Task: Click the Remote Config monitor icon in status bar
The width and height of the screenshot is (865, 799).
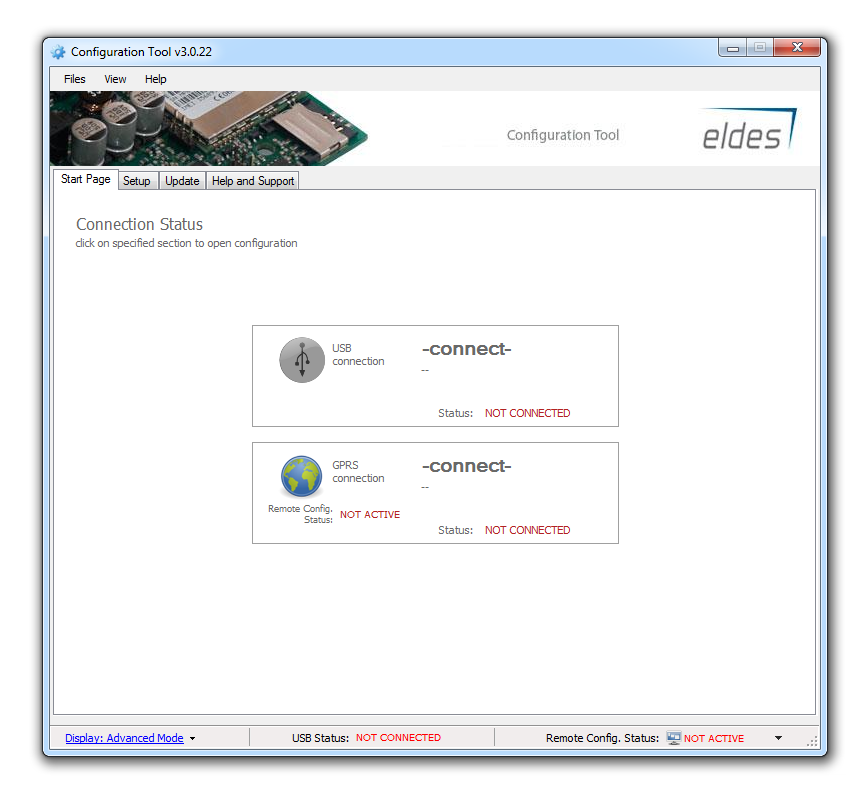Action: (673, 738)
